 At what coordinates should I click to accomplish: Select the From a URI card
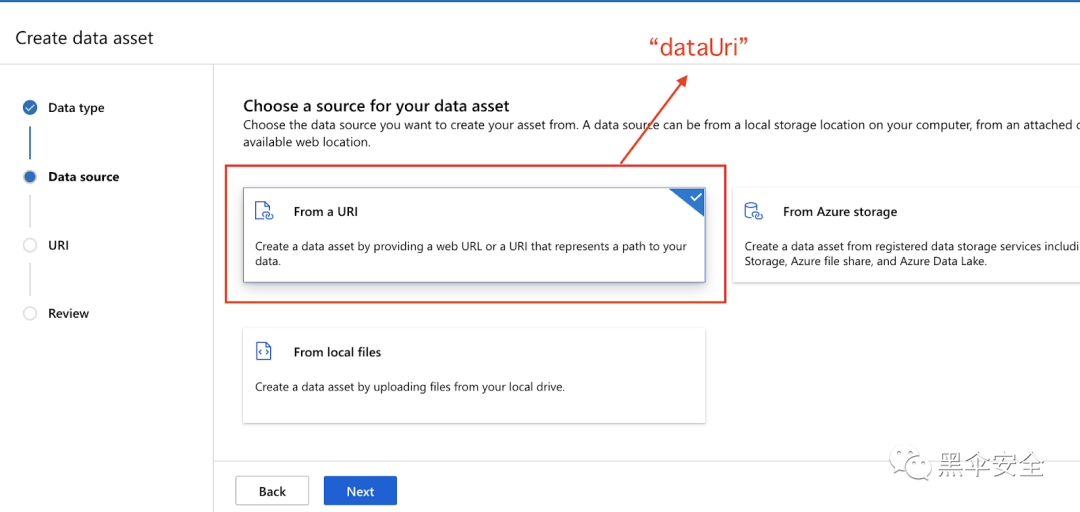[474, 234]
